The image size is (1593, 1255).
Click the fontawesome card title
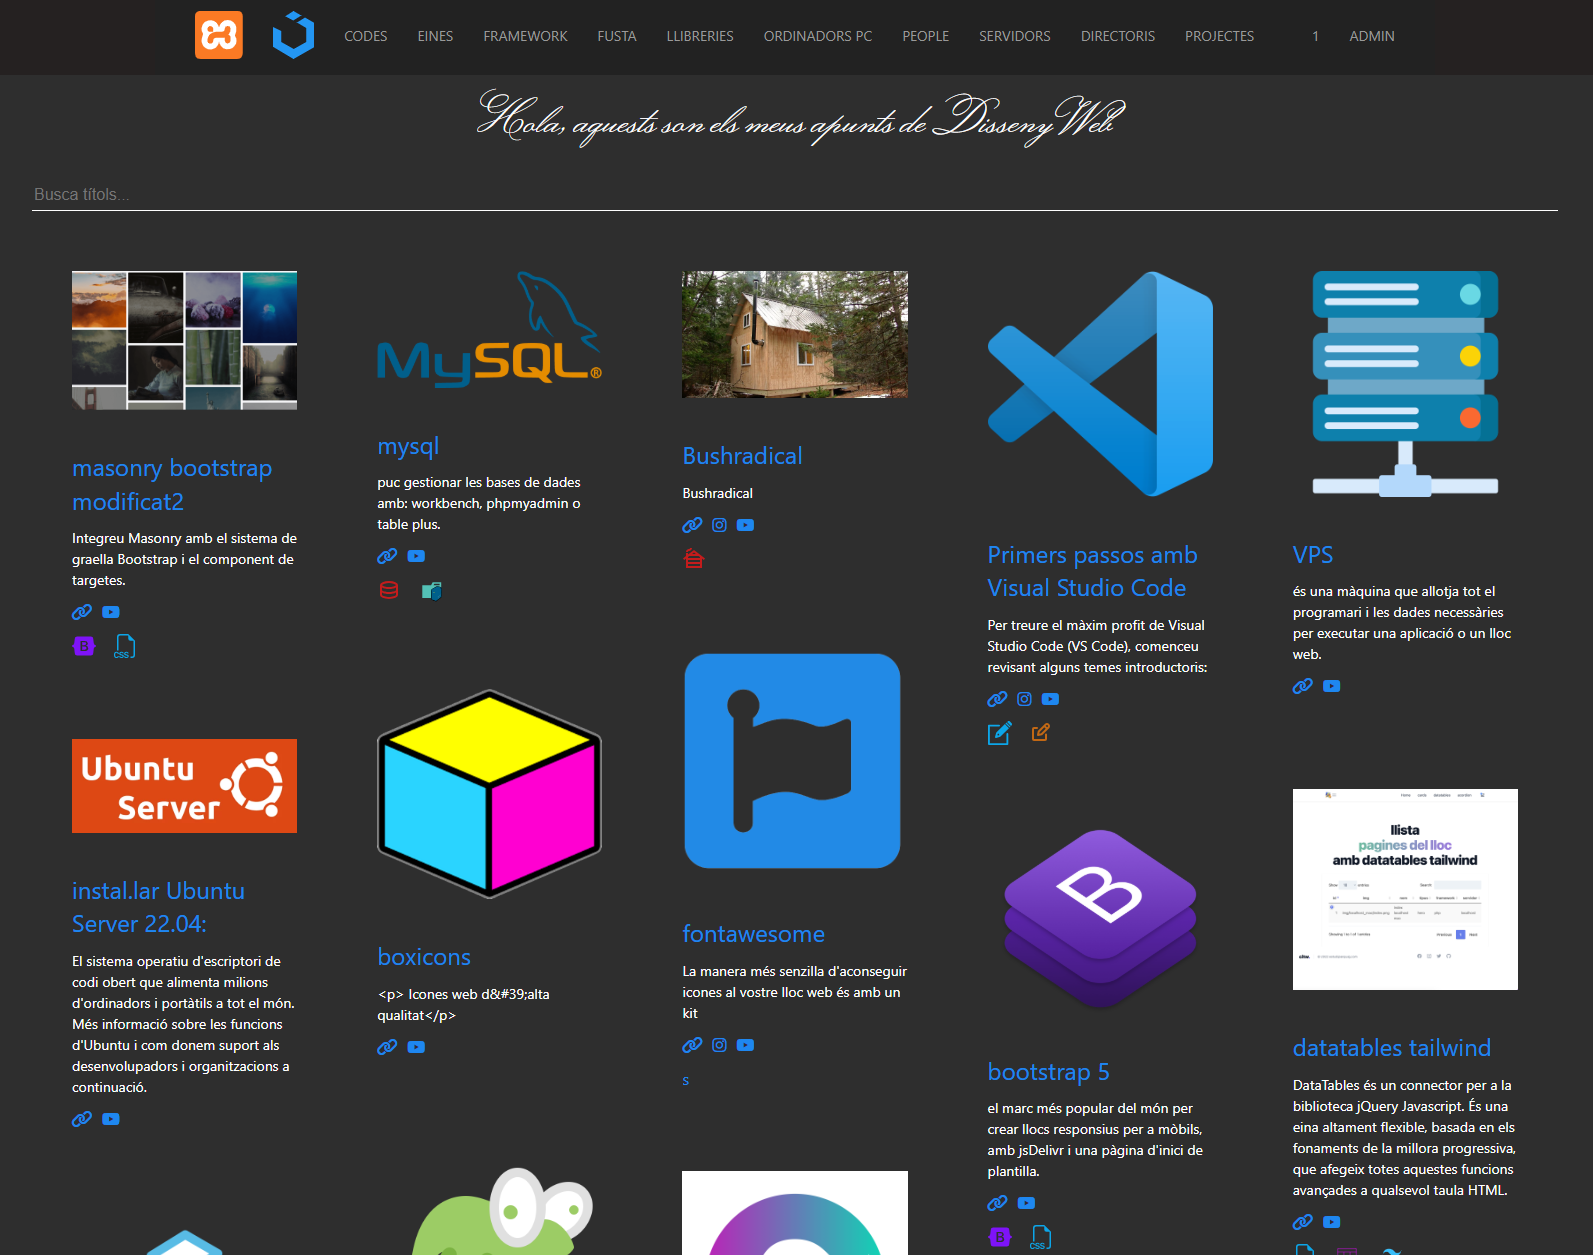(753, 934)
